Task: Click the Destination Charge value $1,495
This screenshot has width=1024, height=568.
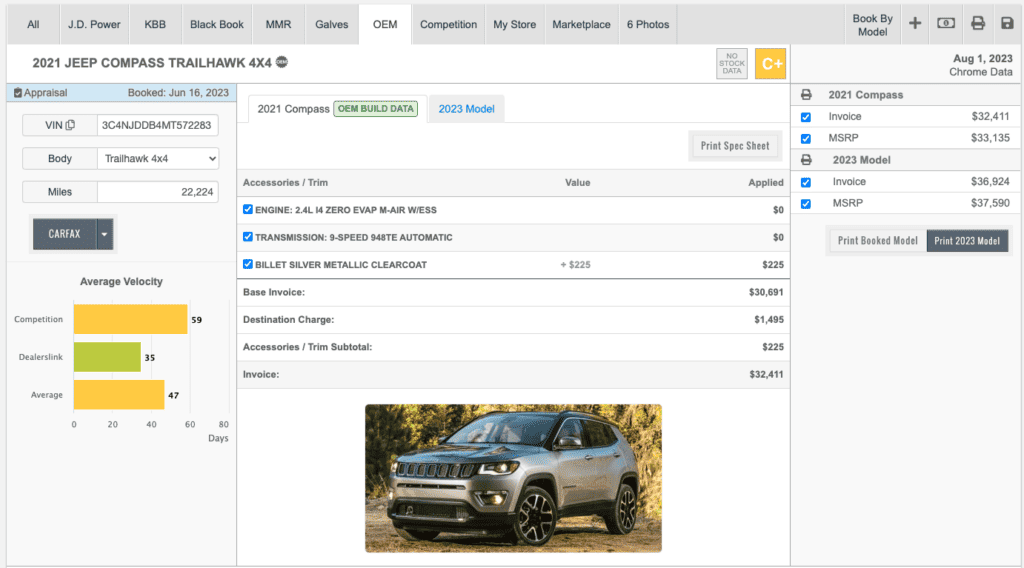Action: click(x=769, y=319)
